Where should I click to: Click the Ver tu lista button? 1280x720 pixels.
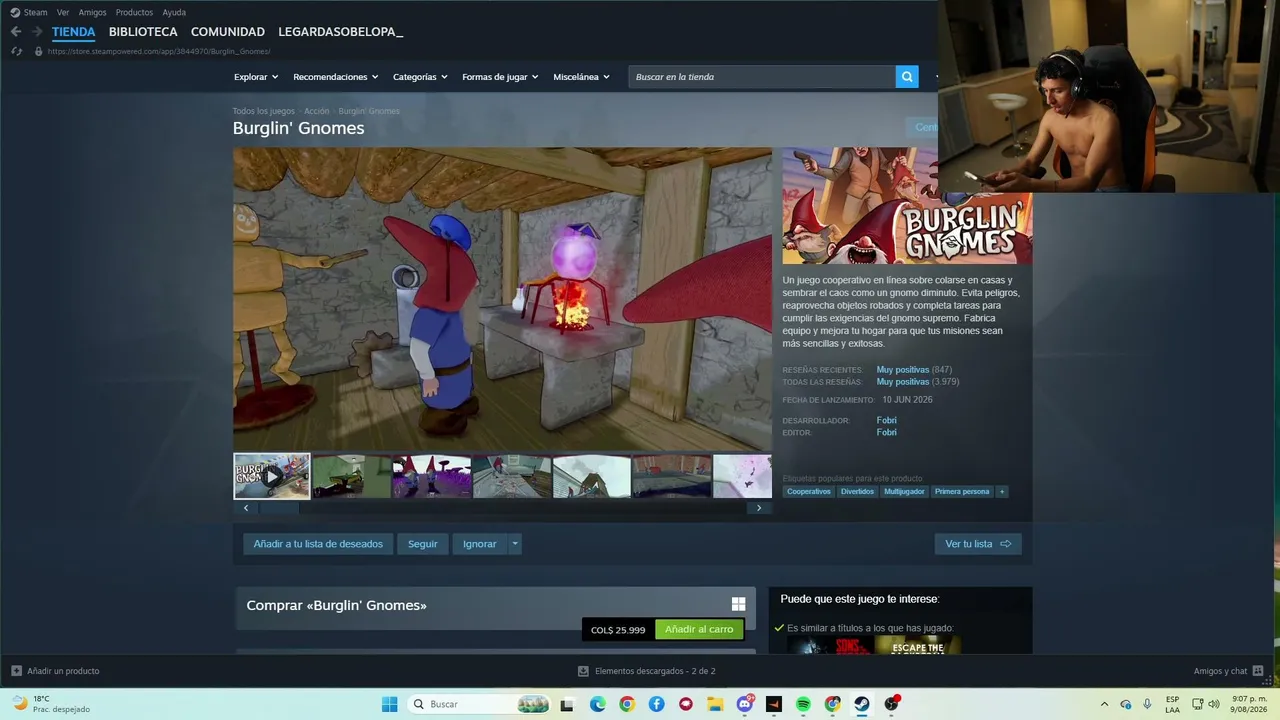click(x=978, y=544)
